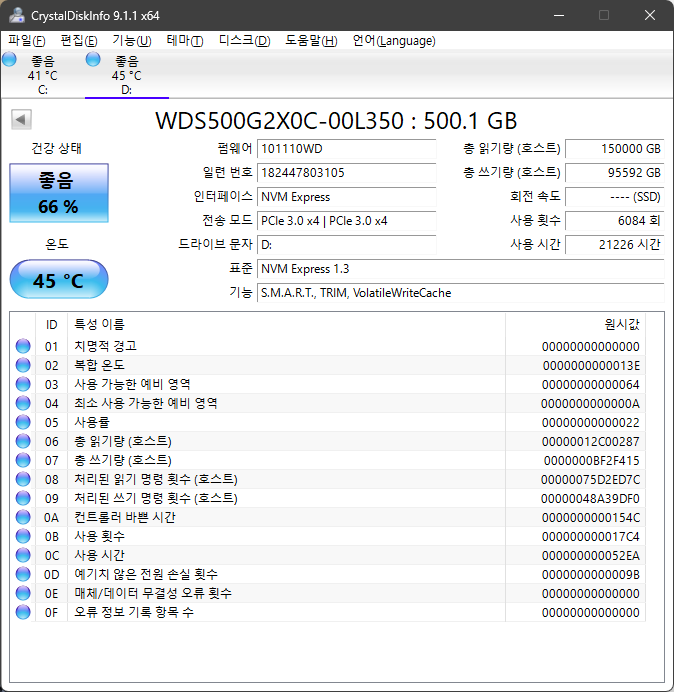Click the 좋음 66 % health status button

pos(59,193)
